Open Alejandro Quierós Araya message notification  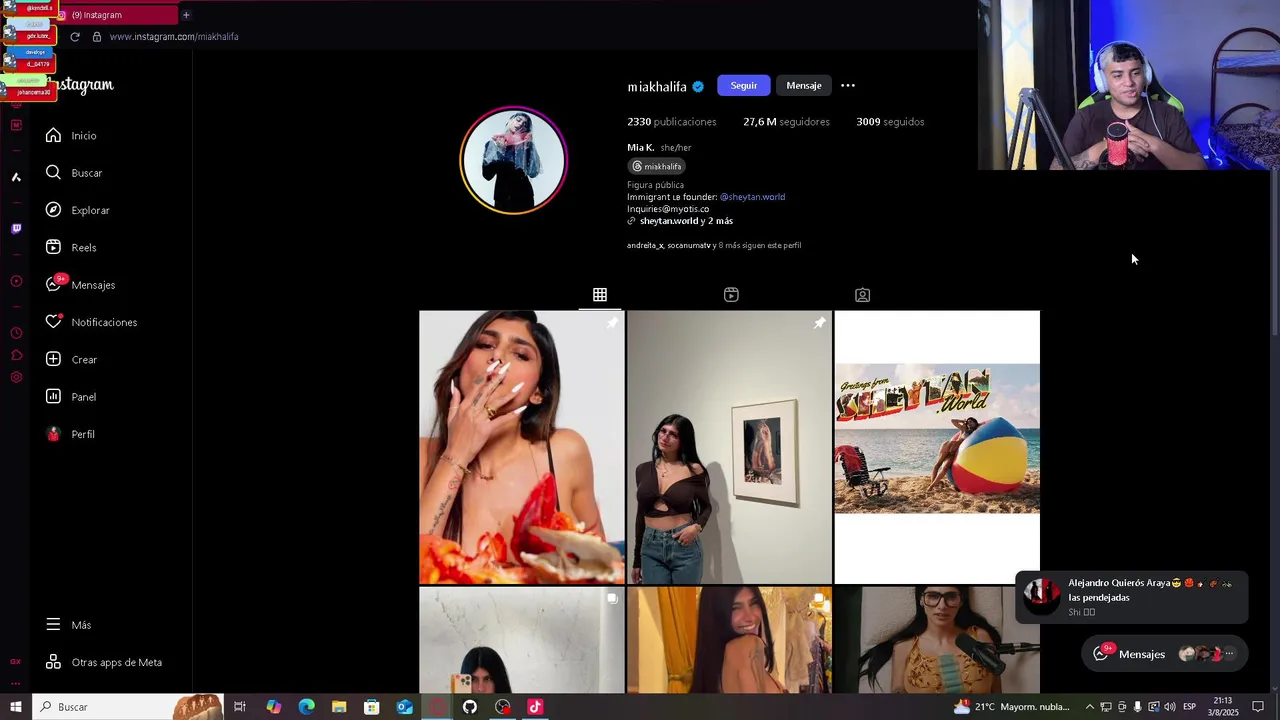(1132, 597)
